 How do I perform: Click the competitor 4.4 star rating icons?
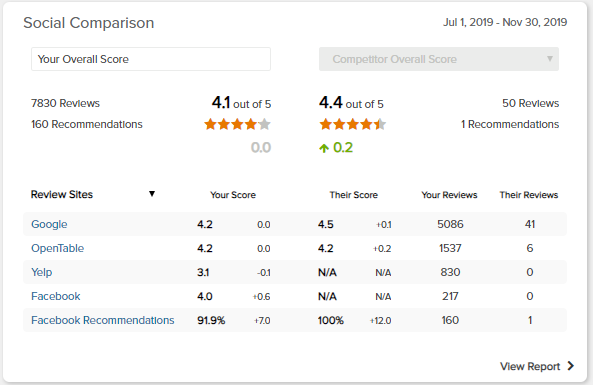(x=352, y=124)
